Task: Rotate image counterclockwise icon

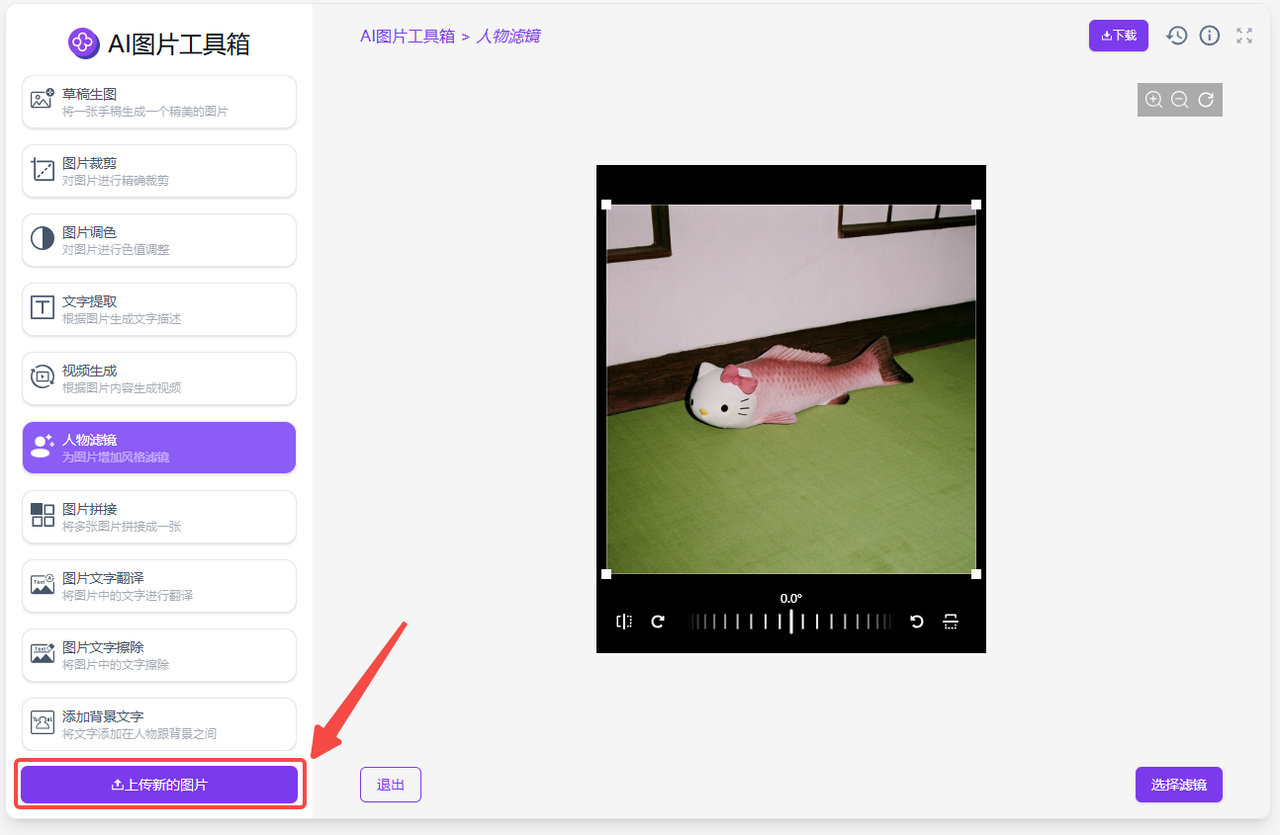Action: 917,621
